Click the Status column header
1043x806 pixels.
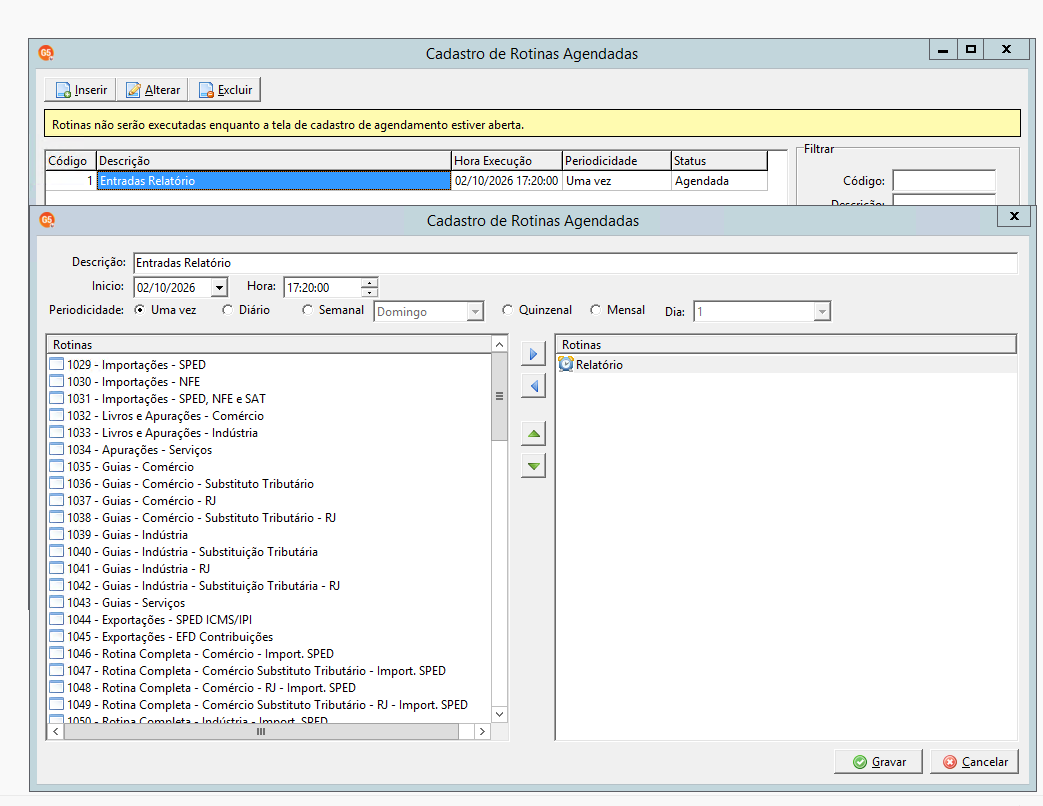pos(719,161)
